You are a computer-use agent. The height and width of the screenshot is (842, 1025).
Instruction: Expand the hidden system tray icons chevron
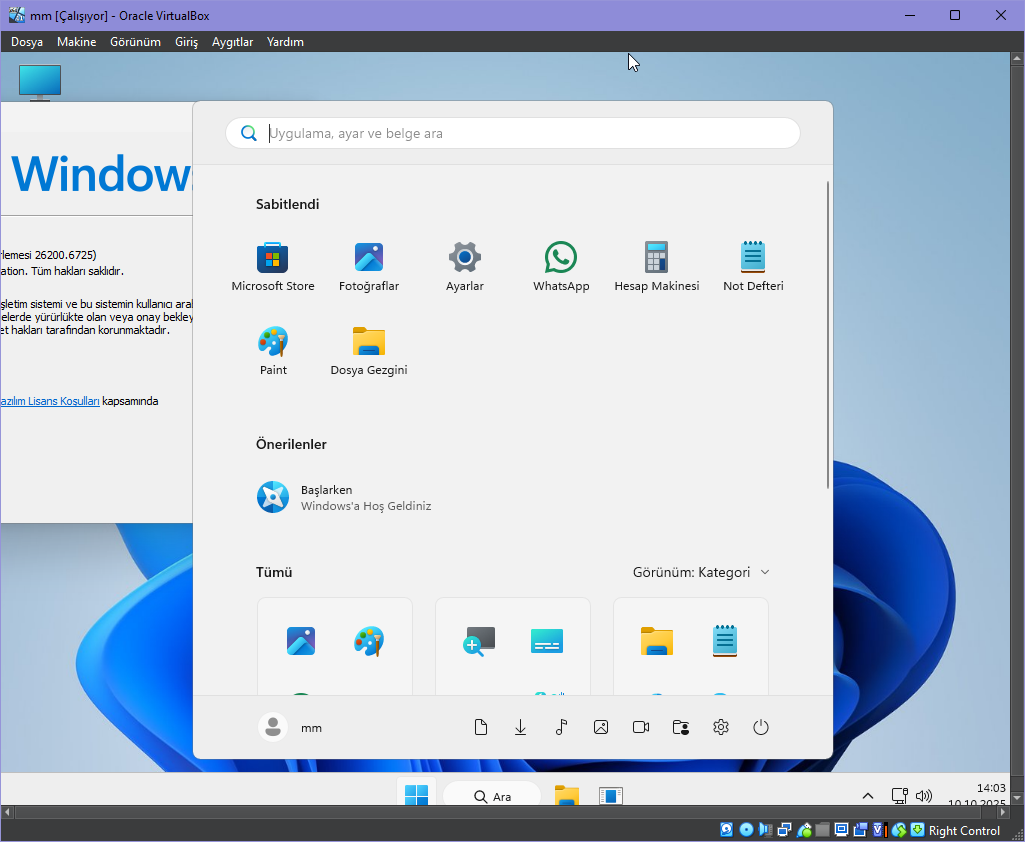(x=867, y=796)
